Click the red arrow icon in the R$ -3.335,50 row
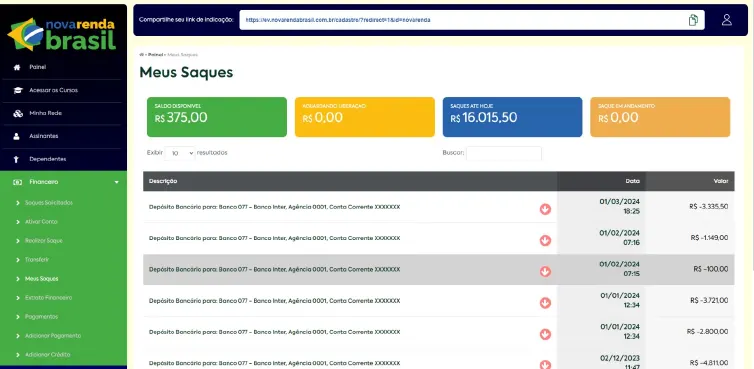The image size is (754, 369). coord(545,209)
